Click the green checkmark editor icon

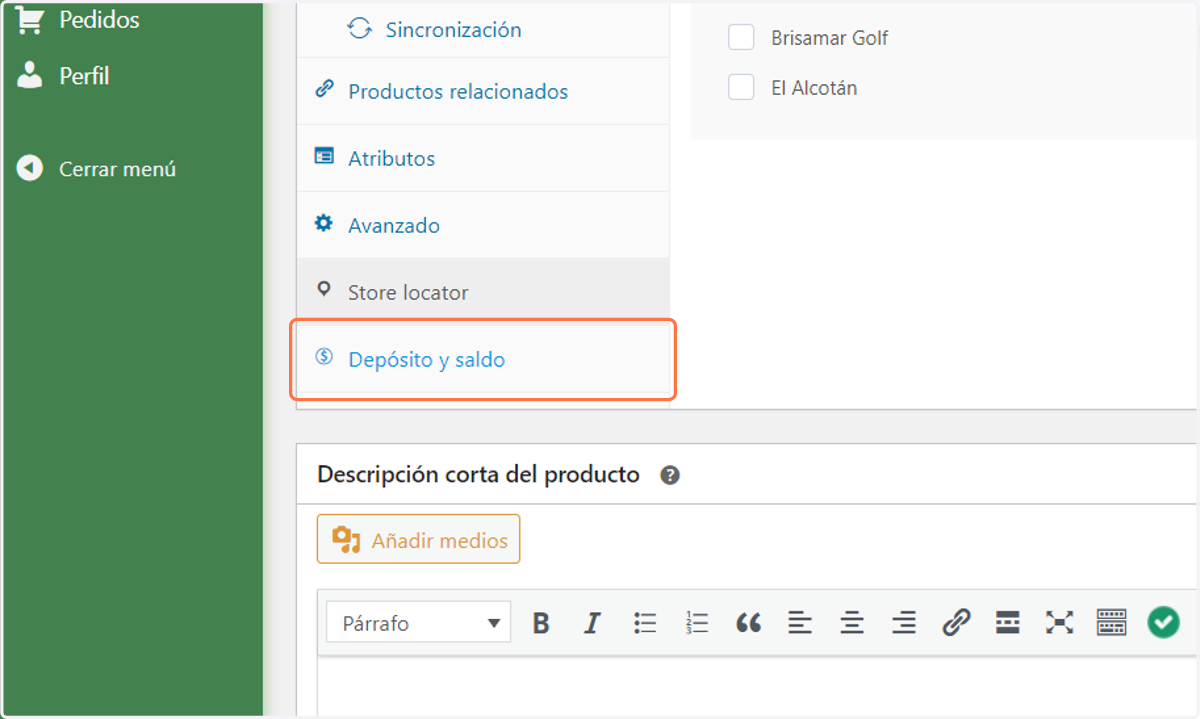(1163, 622)
